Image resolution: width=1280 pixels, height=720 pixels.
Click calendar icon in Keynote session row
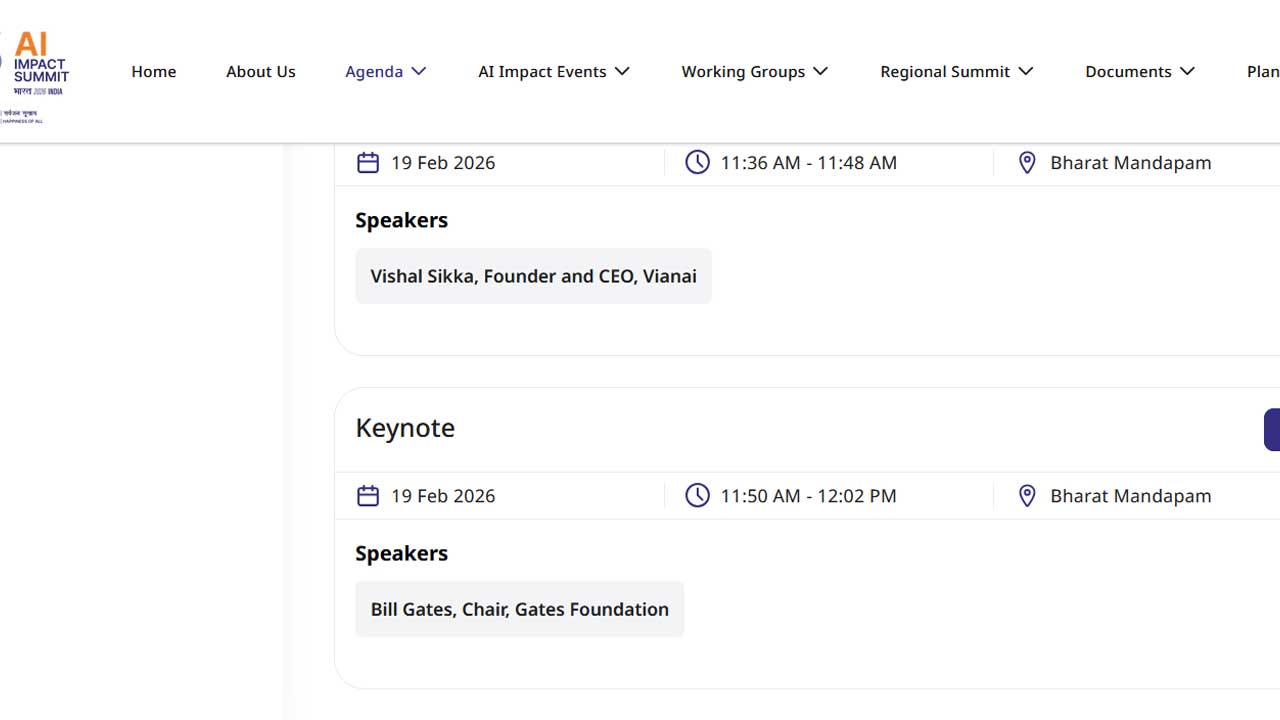pos(368,495)
